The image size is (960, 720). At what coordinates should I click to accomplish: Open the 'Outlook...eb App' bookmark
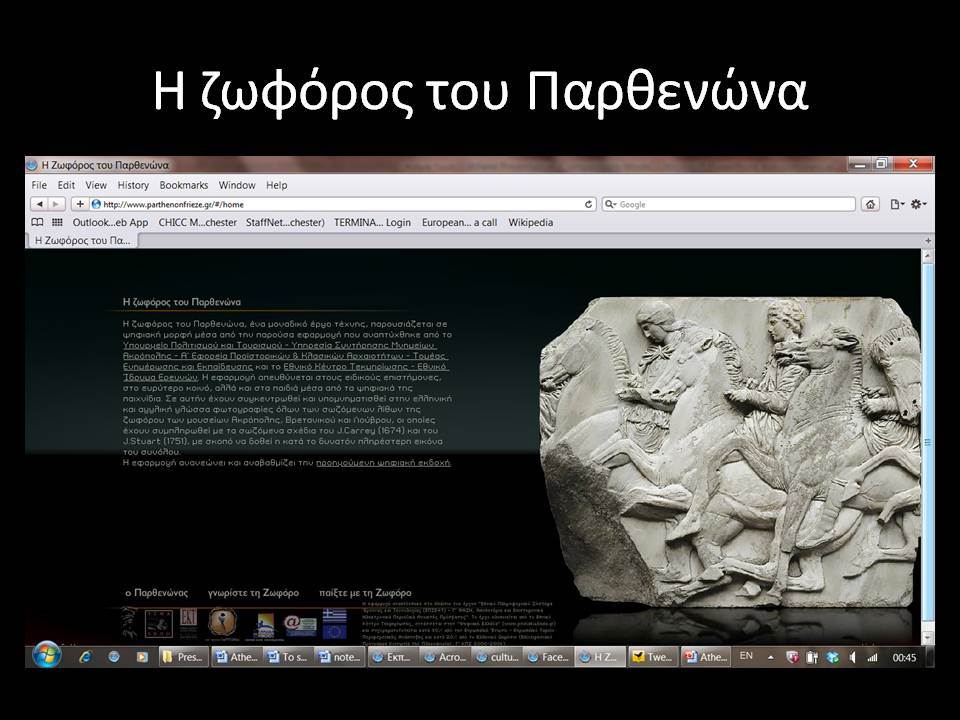tap(110, 222)
